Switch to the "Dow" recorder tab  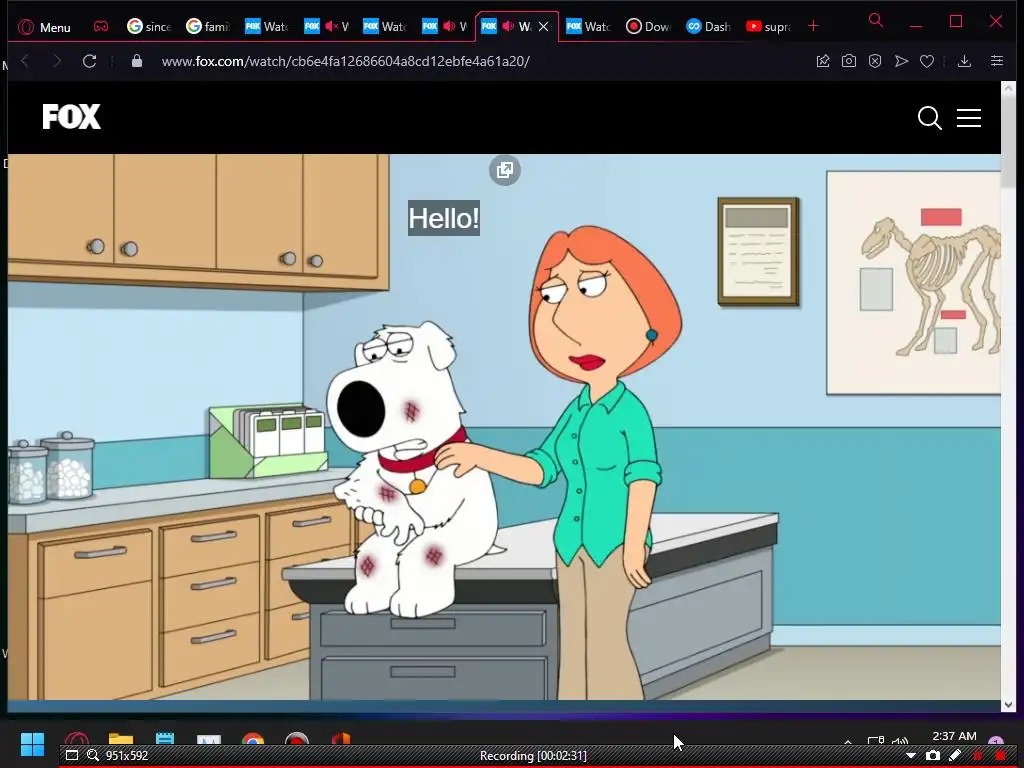(x=647, y=27)
